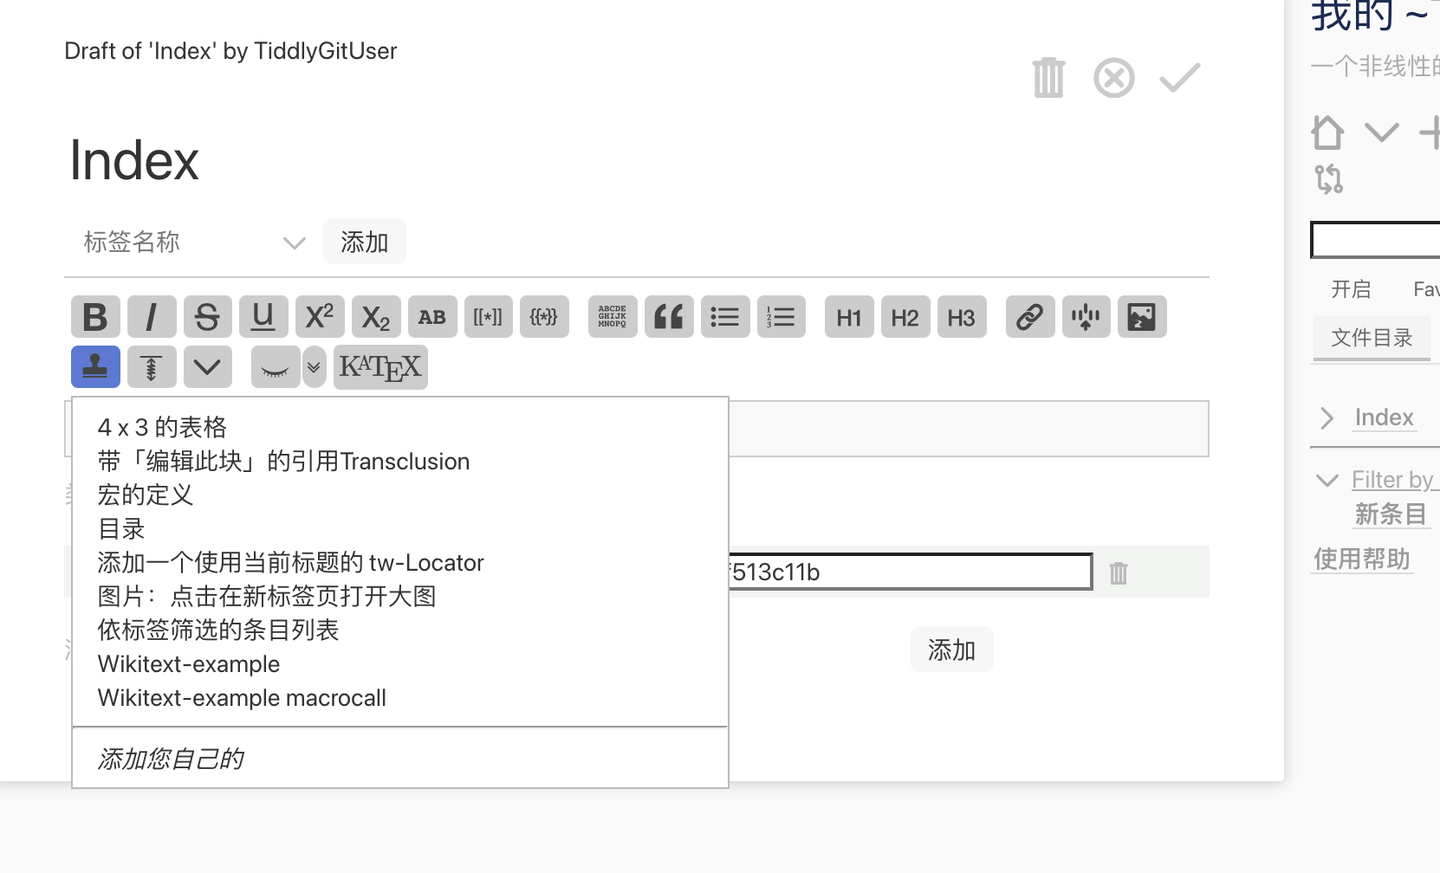Click the insert link icon

pos(1029,316)
